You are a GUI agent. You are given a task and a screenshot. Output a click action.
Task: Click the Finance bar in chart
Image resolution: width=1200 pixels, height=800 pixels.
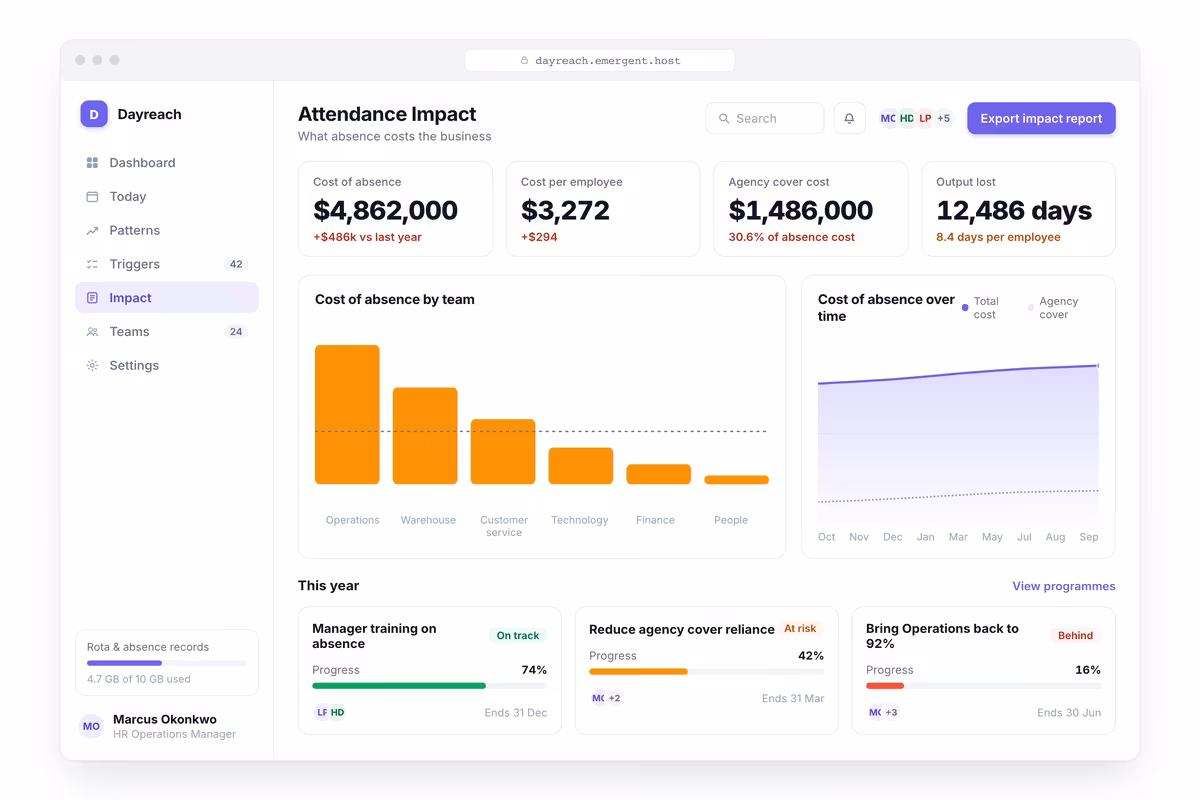point(659,474)
